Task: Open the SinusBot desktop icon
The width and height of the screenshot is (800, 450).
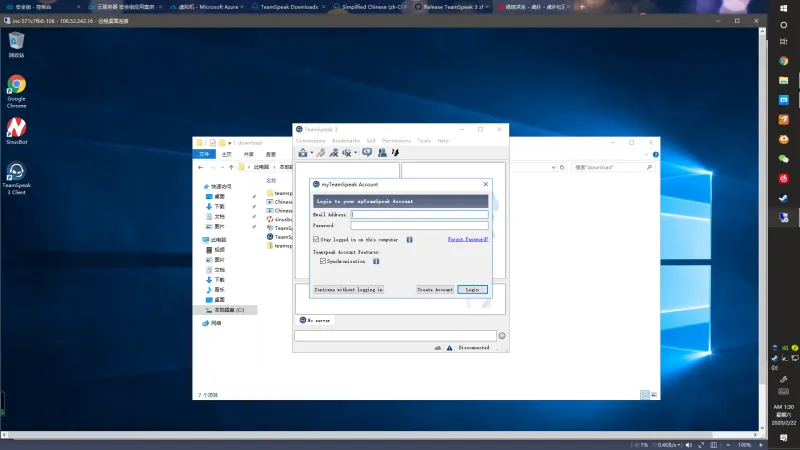Action: pos(16,131)
